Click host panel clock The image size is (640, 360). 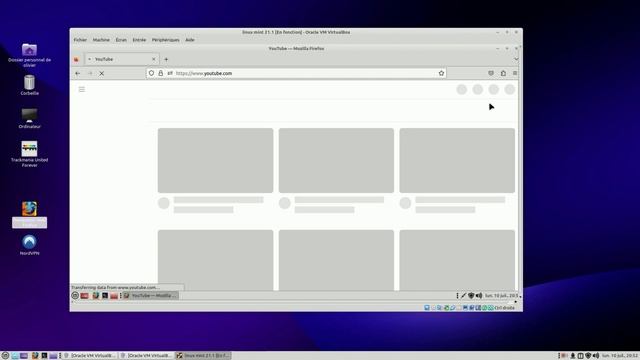click(620, 356)
